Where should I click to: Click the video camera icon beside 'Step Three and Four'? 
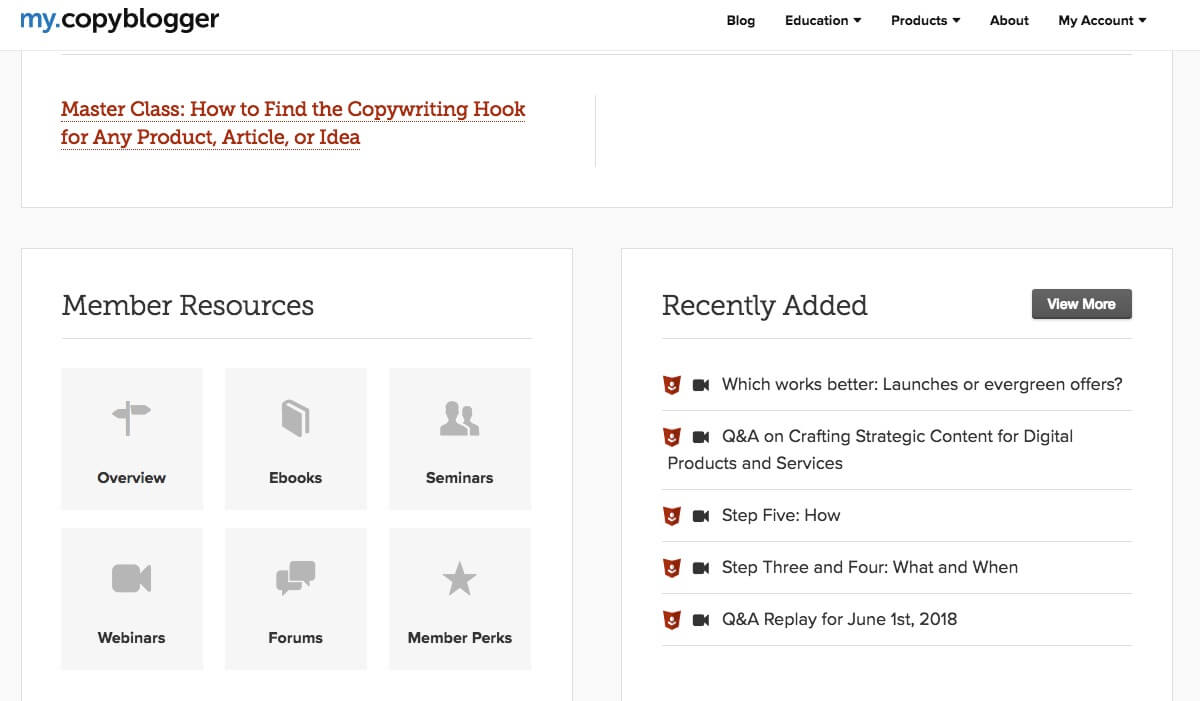701,567
